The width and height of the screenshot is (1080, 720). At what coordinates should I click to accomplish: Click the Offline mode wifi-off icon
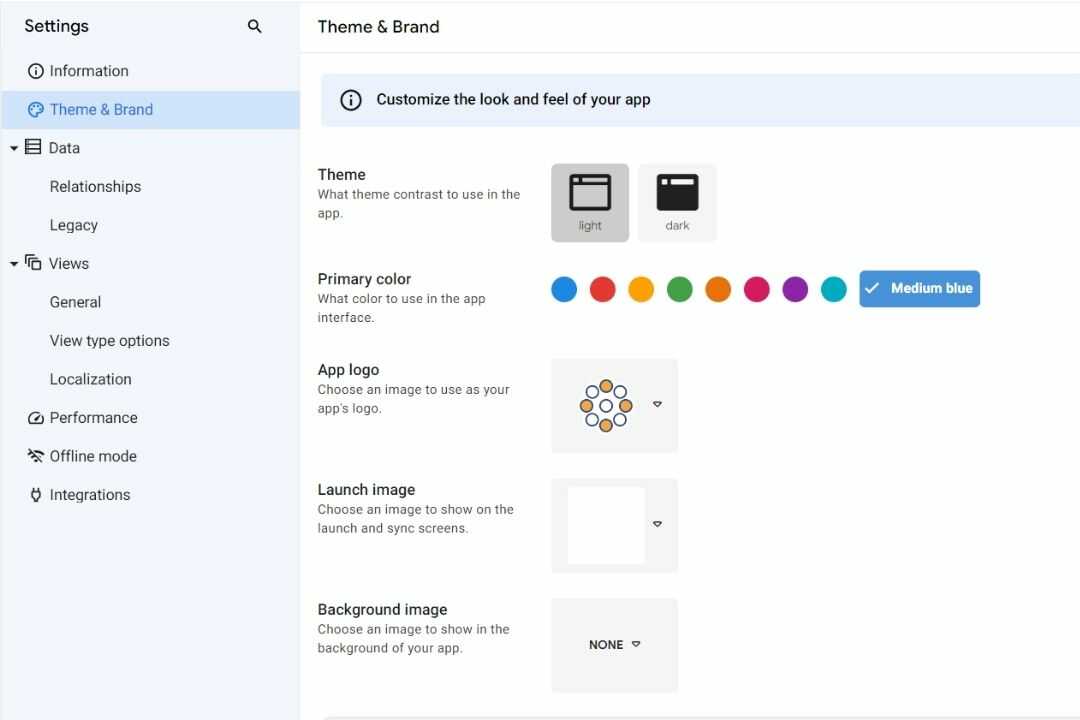(36, 456)
